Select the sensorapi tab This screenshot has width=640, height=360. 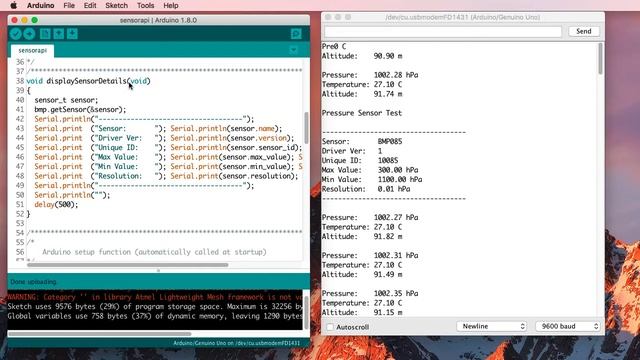tap(32, 50)
